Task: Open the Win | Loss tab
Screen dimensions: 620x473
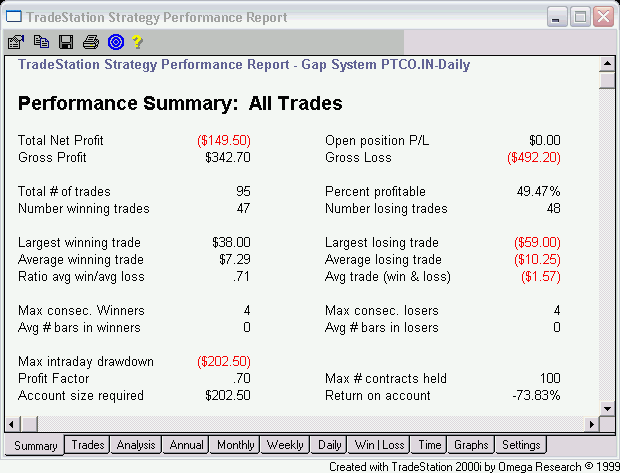Action: (x=379, y=445)
